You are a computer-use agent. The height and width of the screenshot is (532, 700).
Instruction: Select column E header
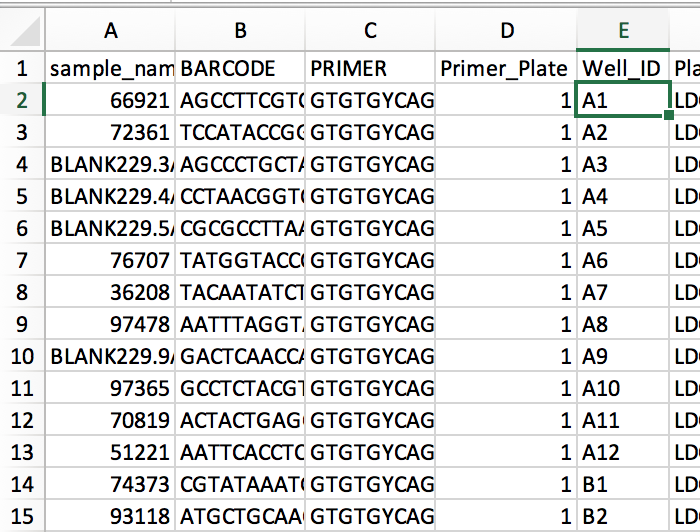point(623,30)
